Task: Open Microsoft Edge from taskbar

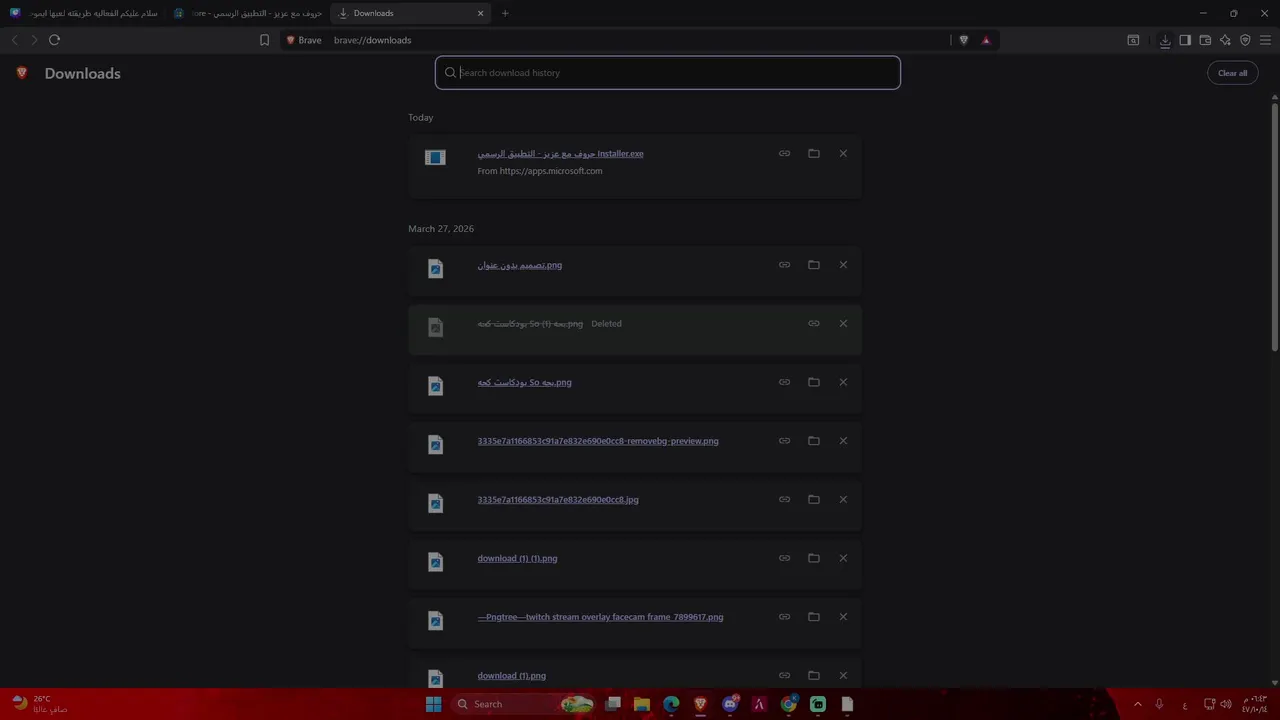Action: tap(671, 704)
